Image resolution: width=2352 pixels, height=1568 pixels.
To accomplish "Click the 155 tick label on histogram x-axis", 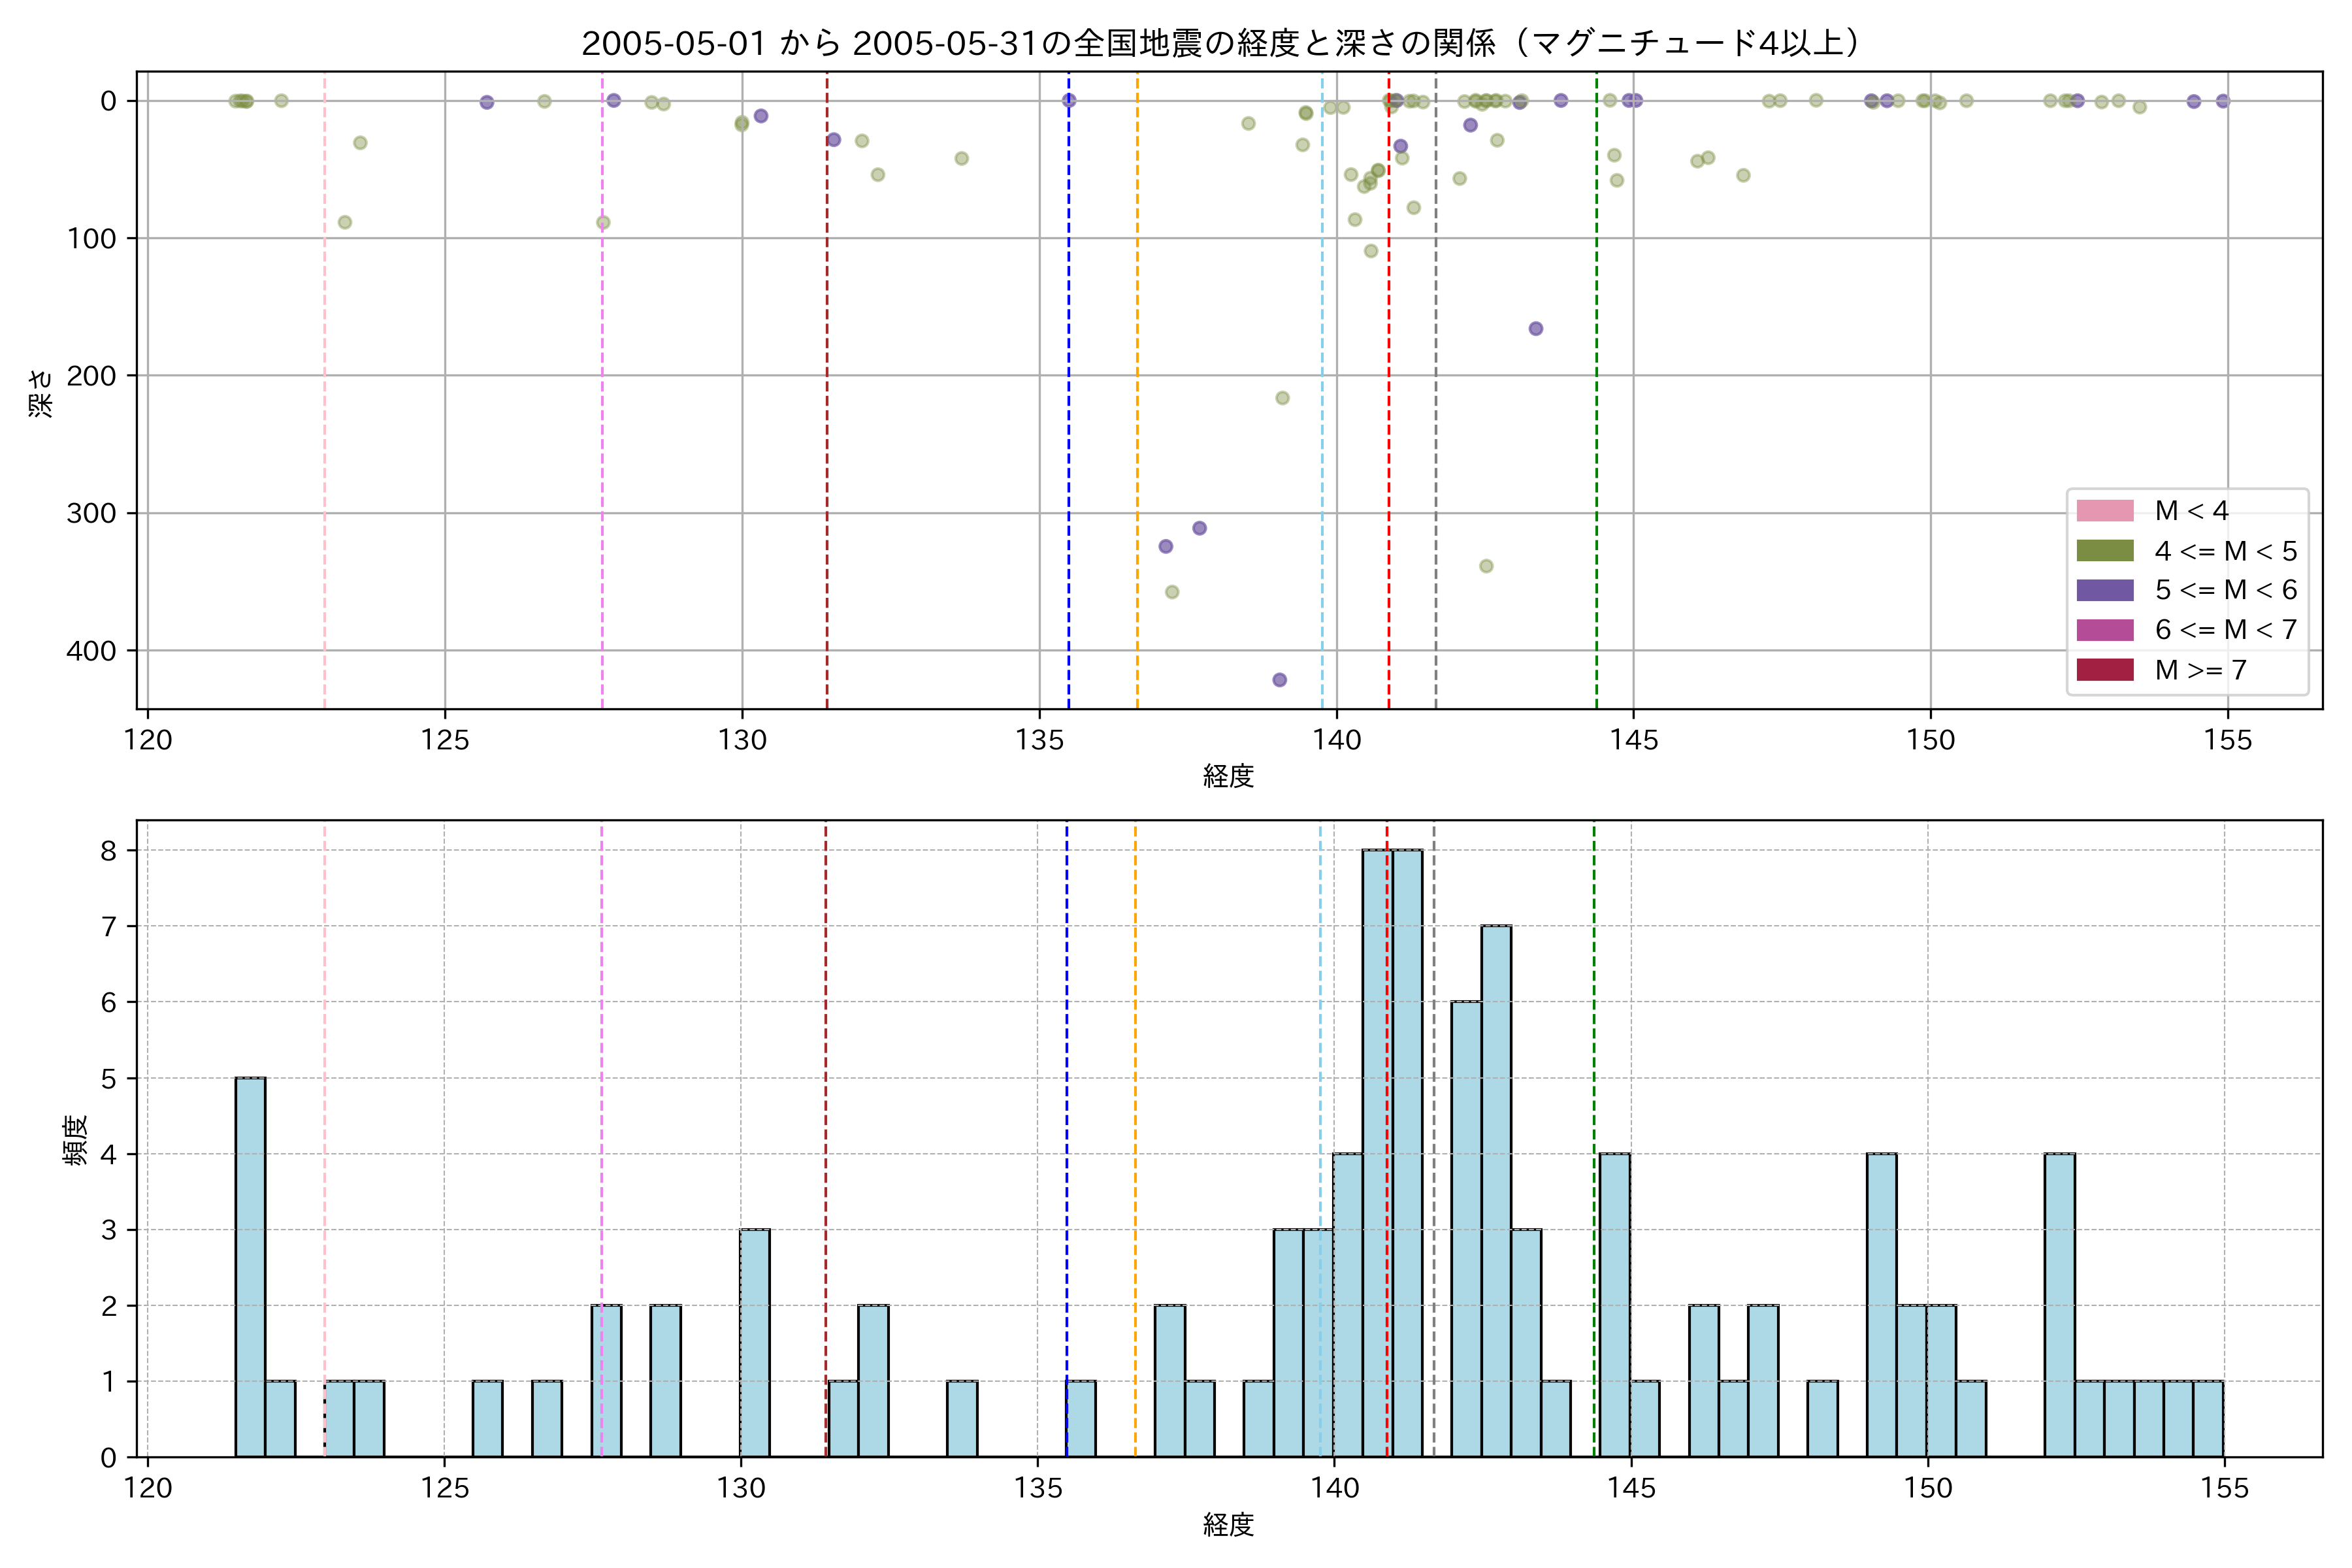I will [x=2224, y=1488].
